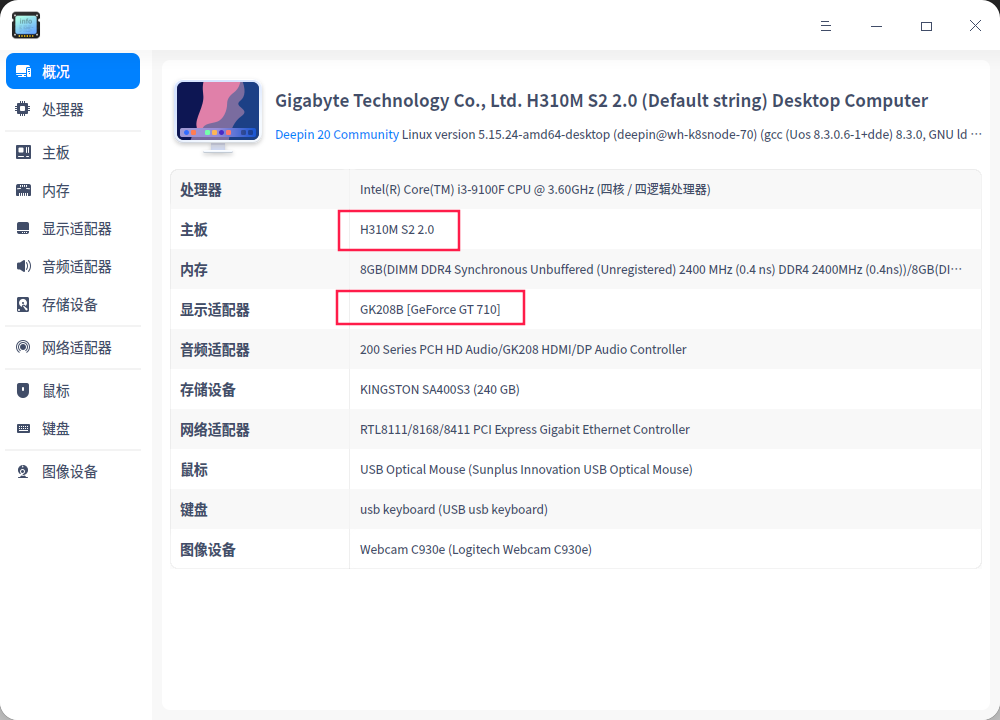
Task: Open 图像设备 sidebar entry
Action: point(73,471)
